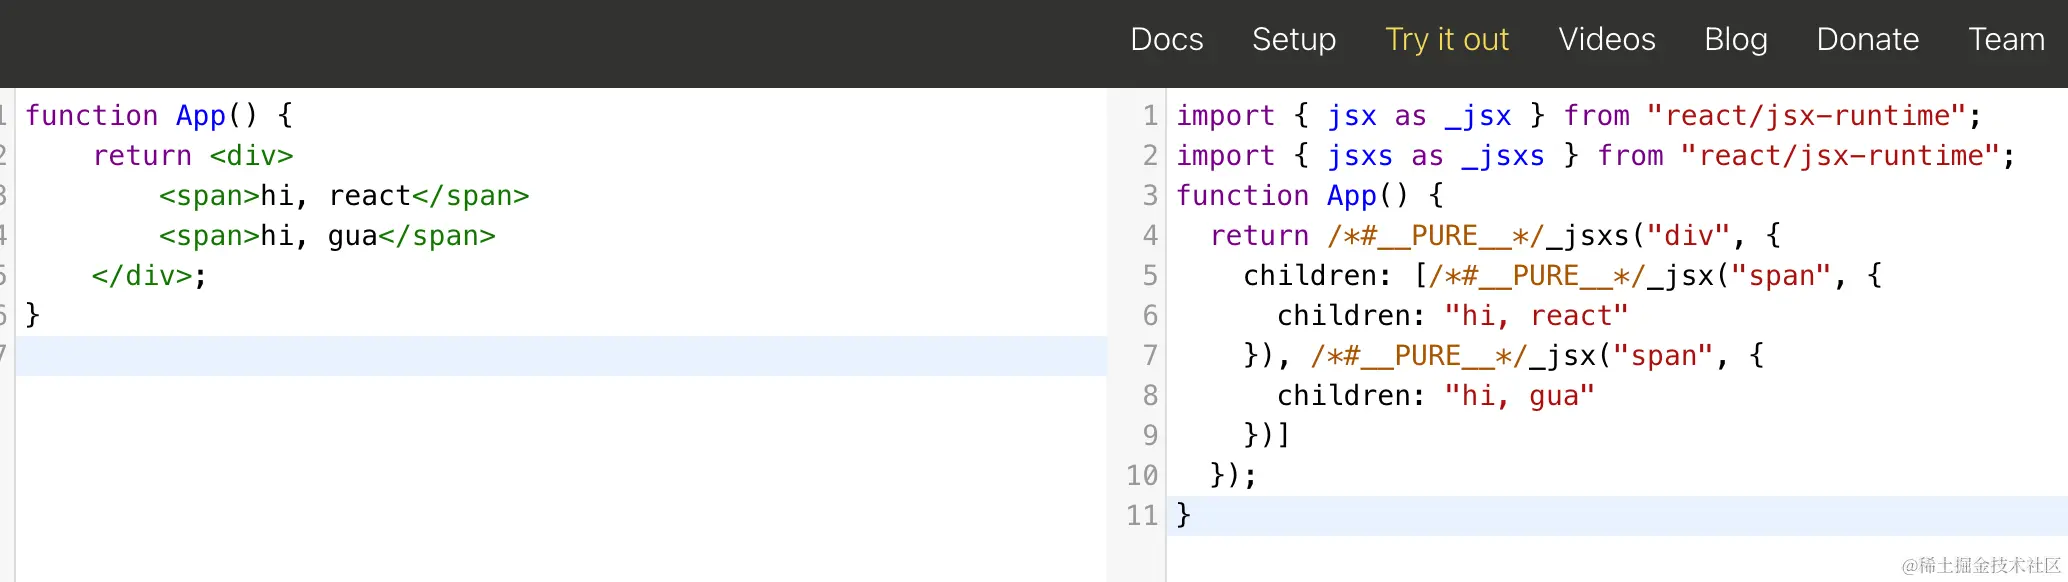Image resolution: width=2068 pixels, height=582 pixels.
Task: Open the Docs navigation link
Action: click(x=1166, y=39)
